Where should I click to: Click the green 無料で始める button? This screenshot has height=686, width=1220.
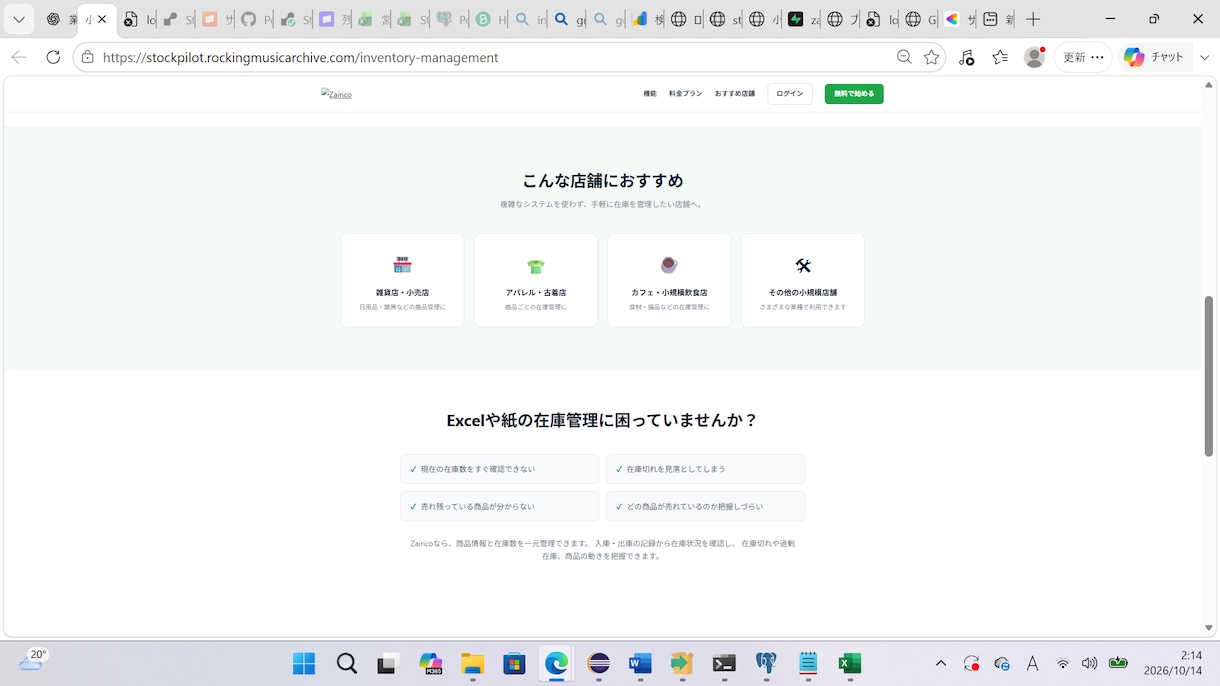pyautogui.click(x=854, y=94)
